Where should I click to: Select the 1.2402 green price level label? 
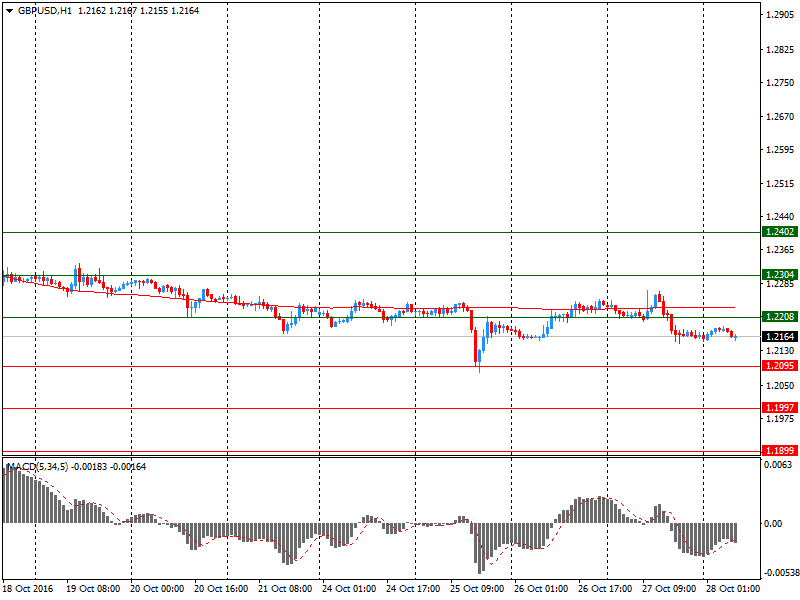pos(779,232)
